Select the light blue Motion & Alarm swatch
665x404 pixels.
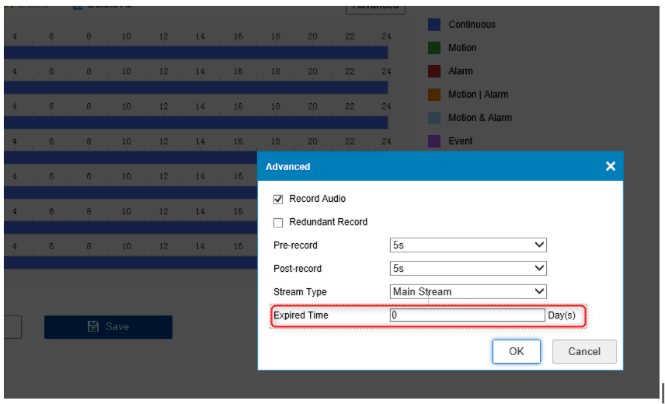[x=435, y=117]
